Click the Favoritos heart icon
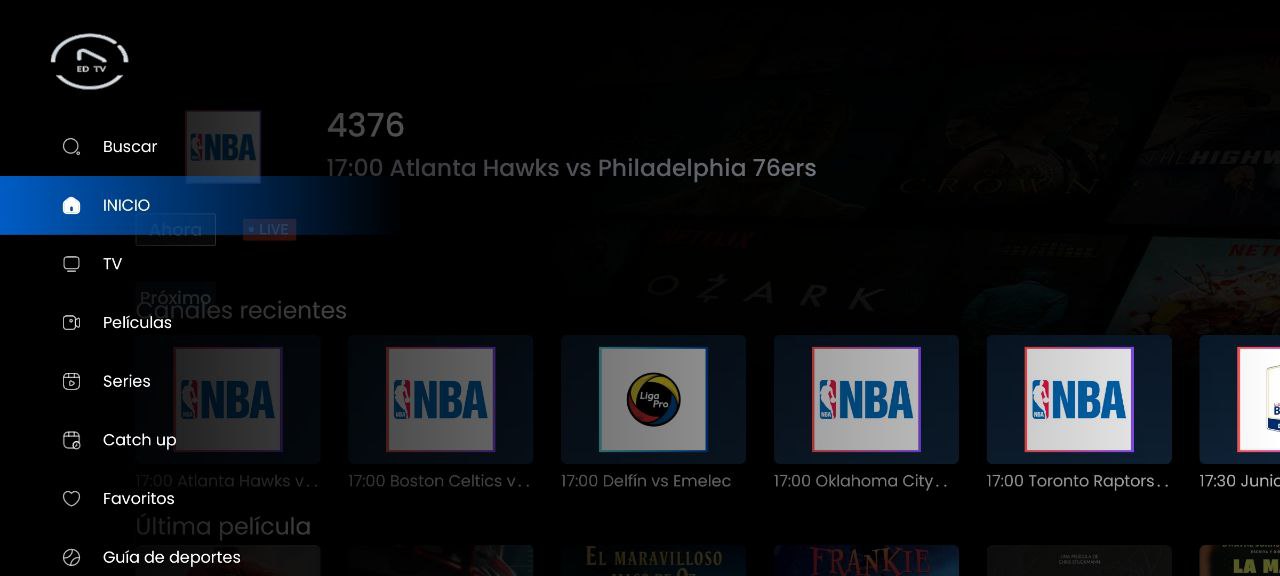 pos(71,498)
